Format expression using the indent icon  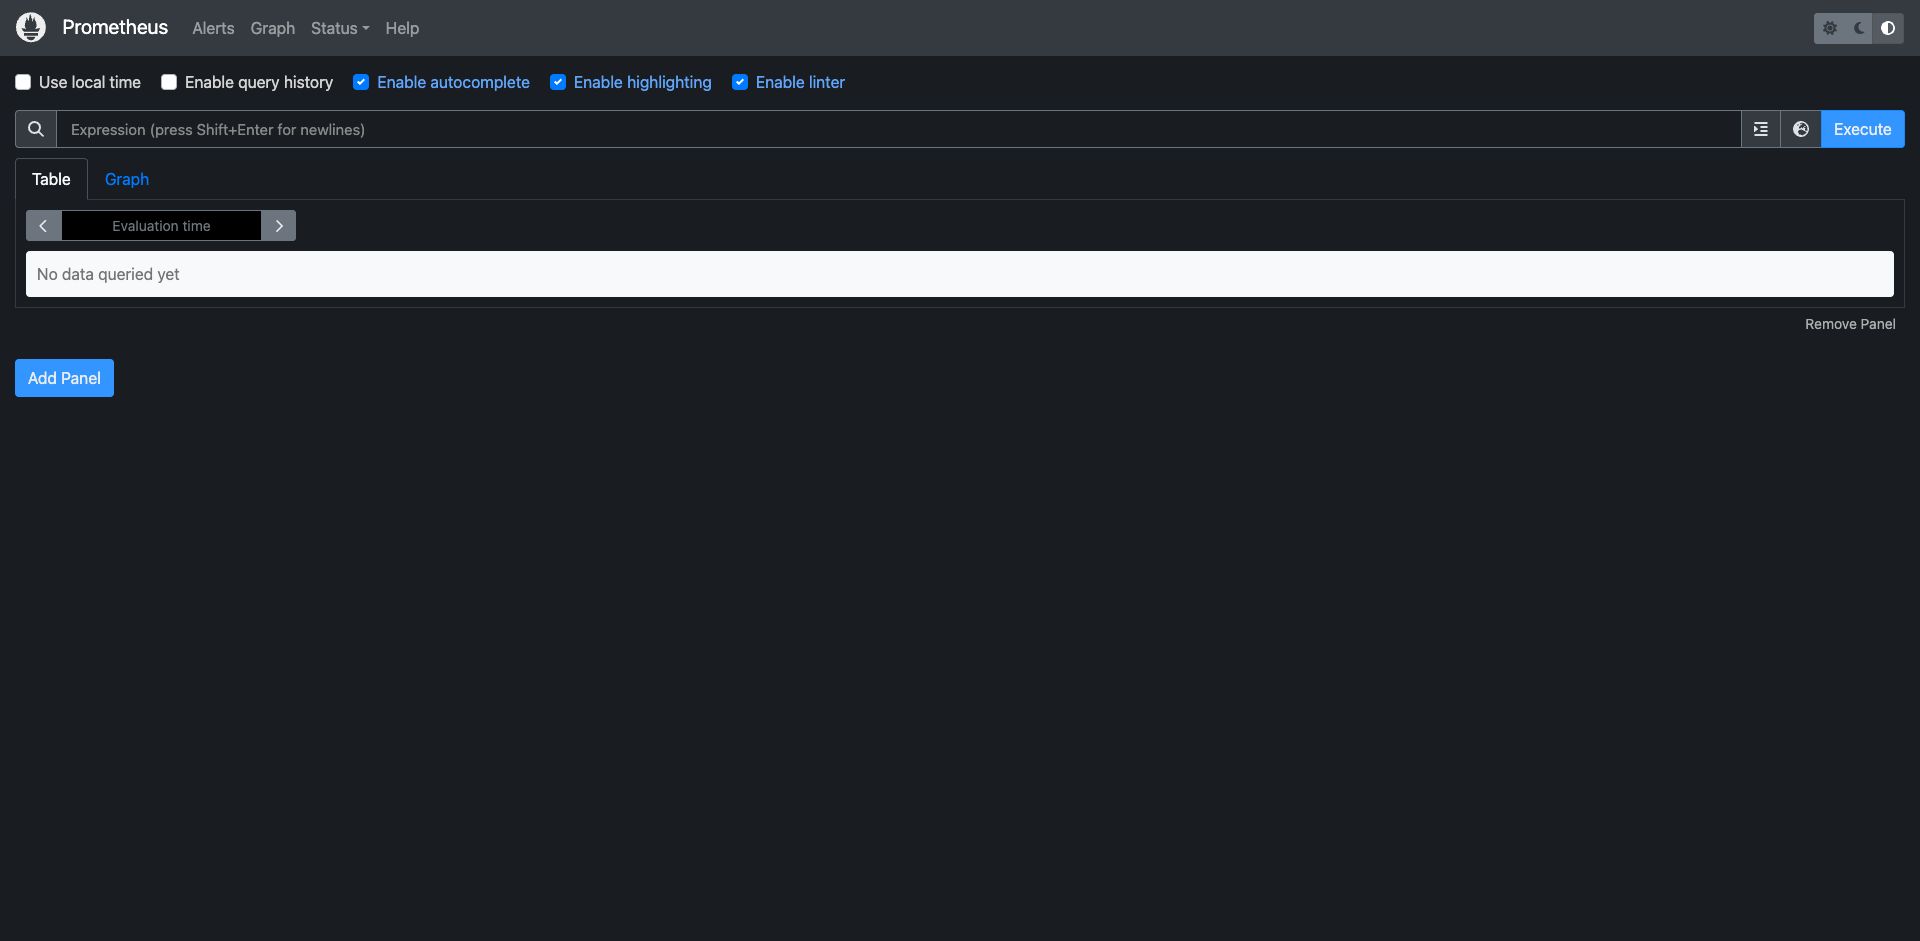click(1761, 129)
